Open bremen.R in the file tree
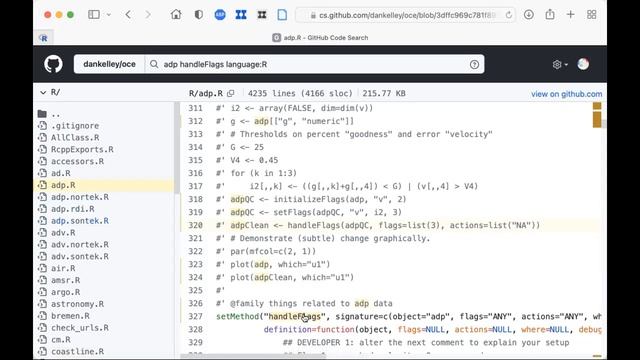Viewport: 640px width, 360px height. click(70, 316)
